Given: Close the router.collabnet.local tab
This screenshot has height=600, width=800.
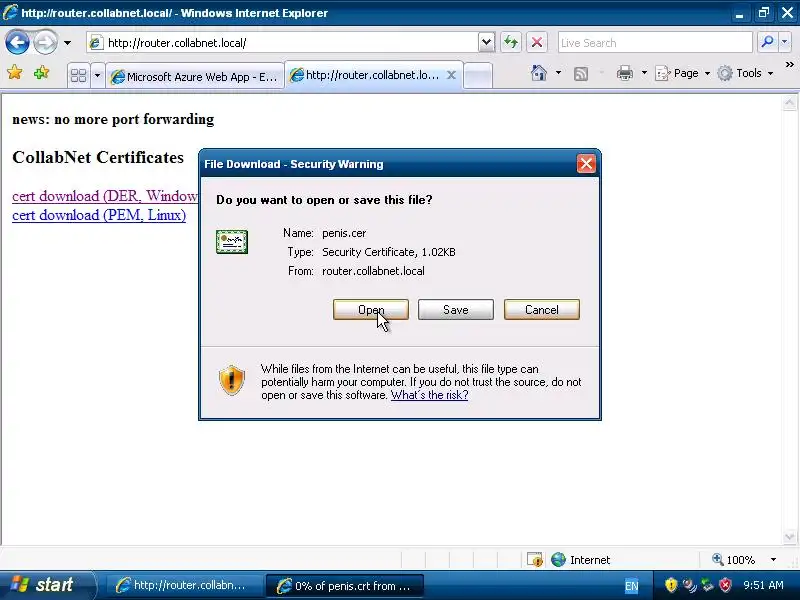Looking at the screenshot, I should [x=452, y=75].
